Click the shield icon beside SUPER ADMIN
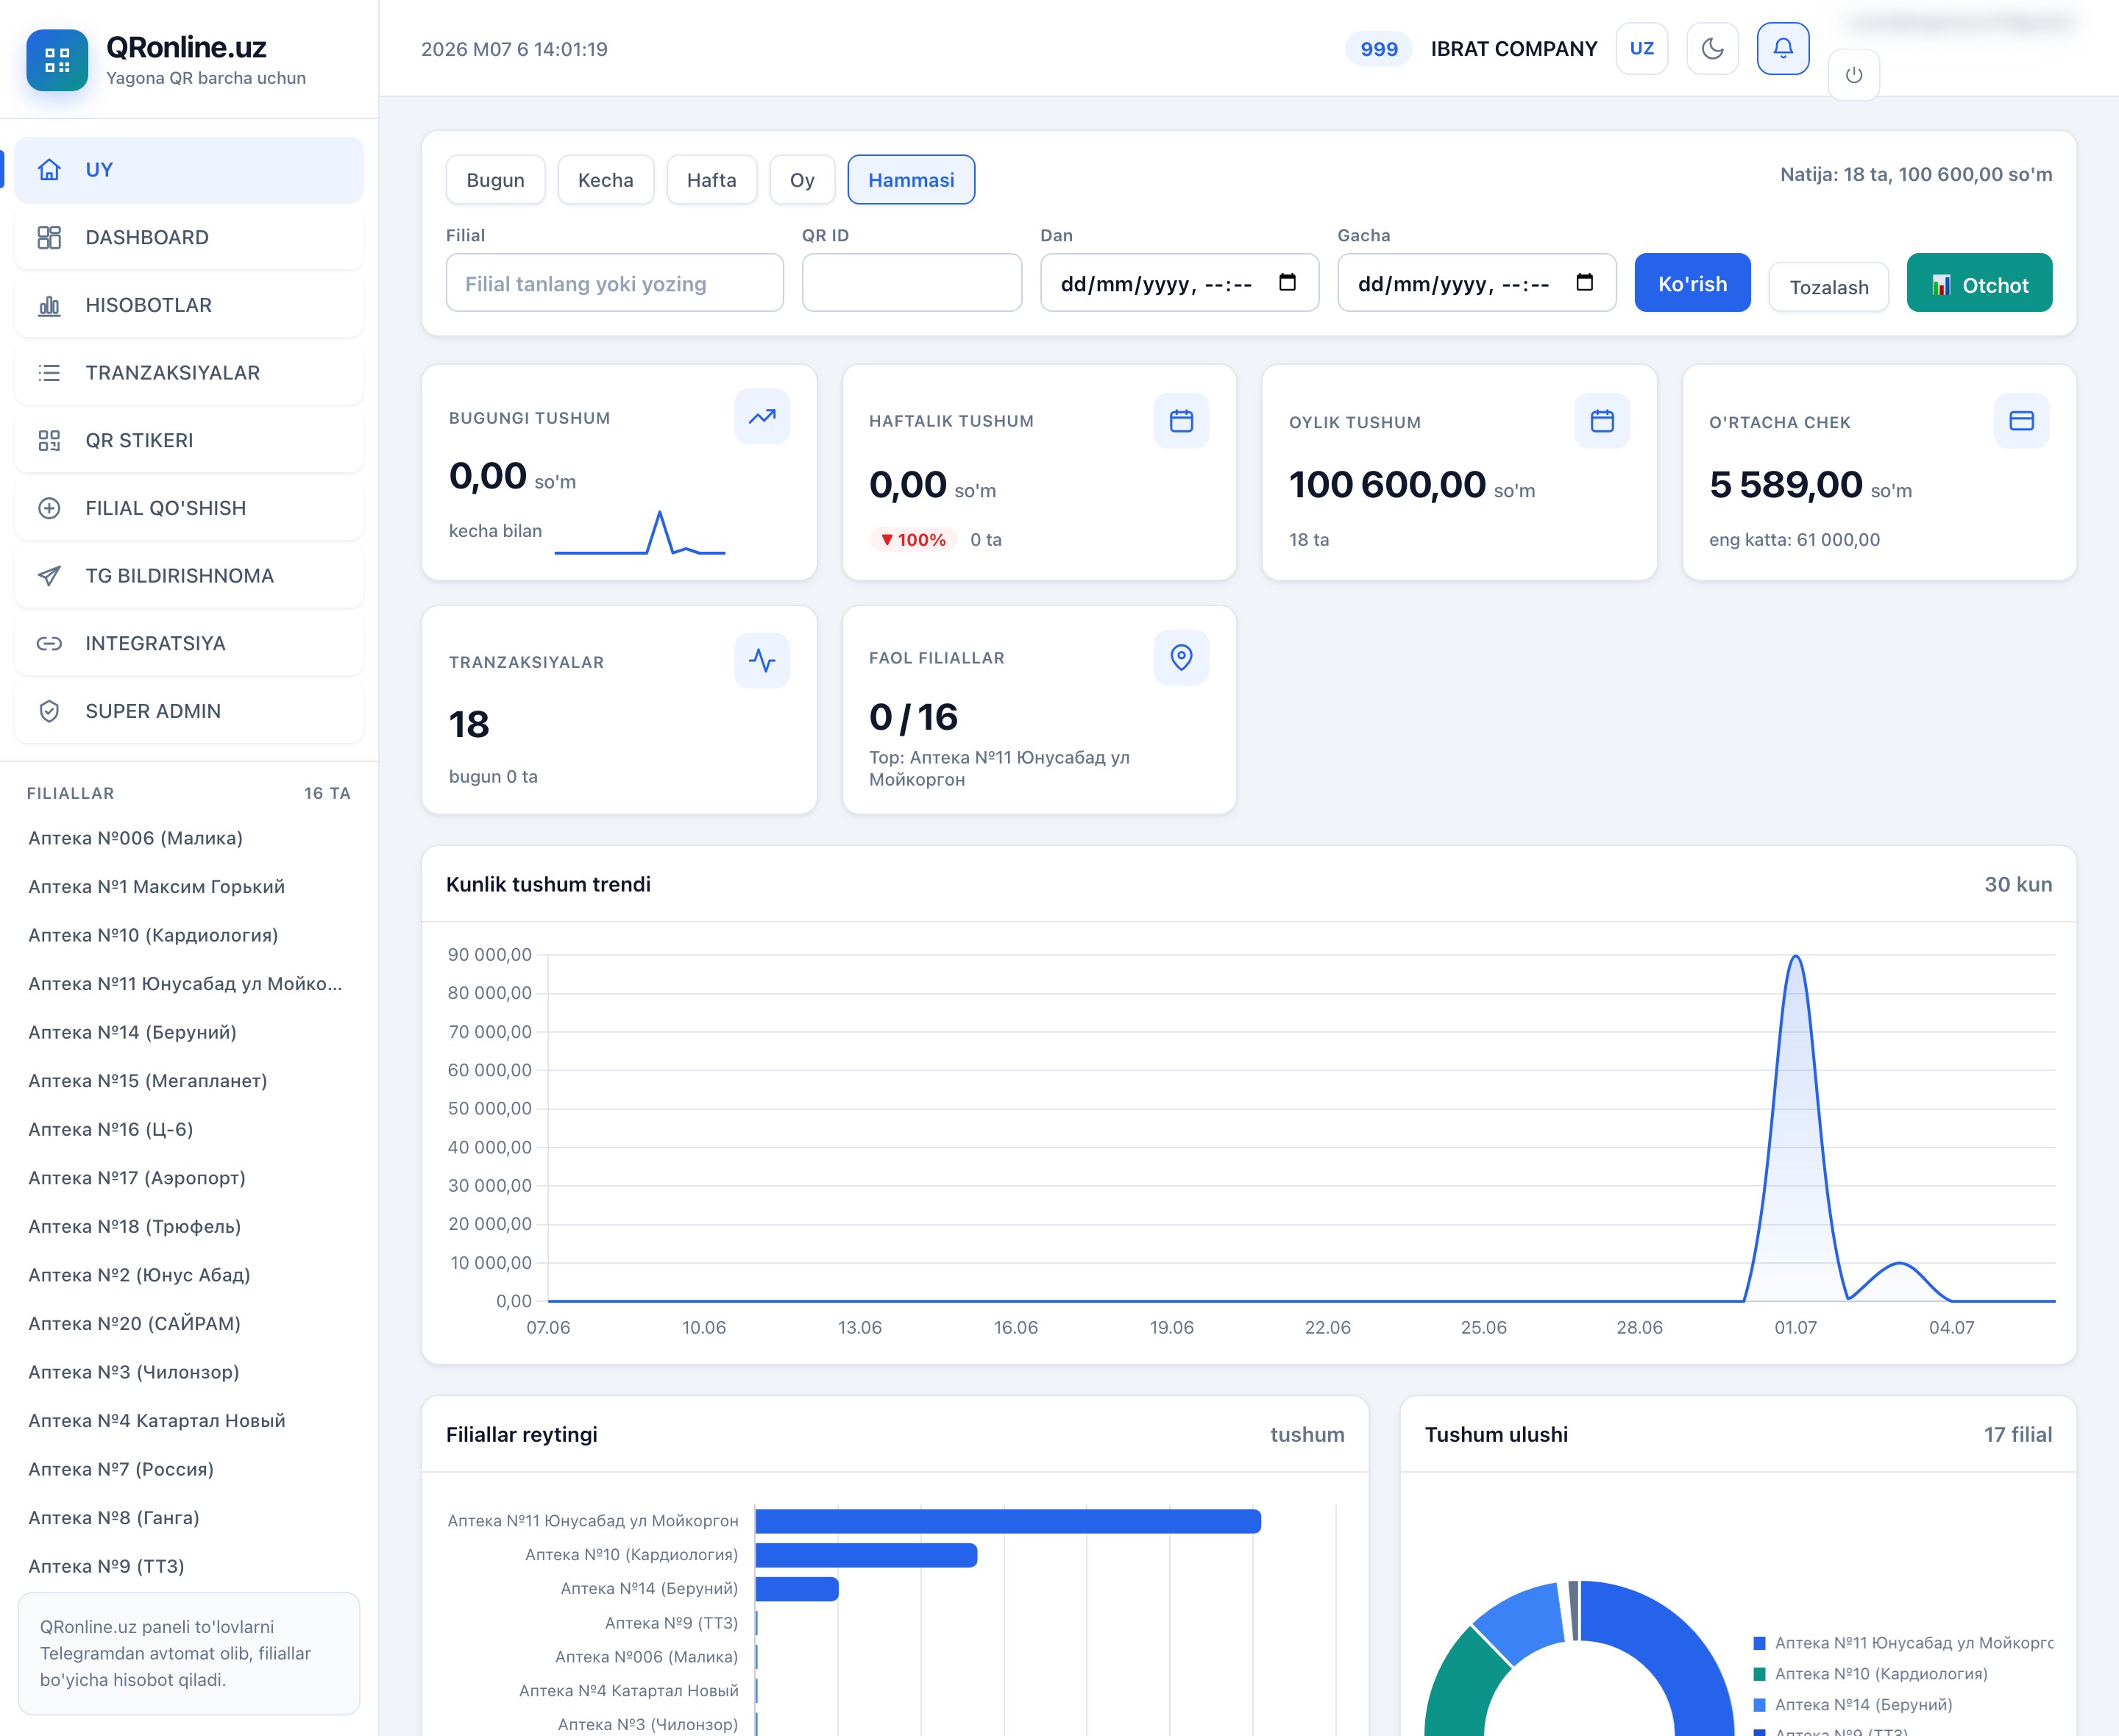Viewport: 2119px width, 1736px height. pyautogui.click(x=49, y=711)
